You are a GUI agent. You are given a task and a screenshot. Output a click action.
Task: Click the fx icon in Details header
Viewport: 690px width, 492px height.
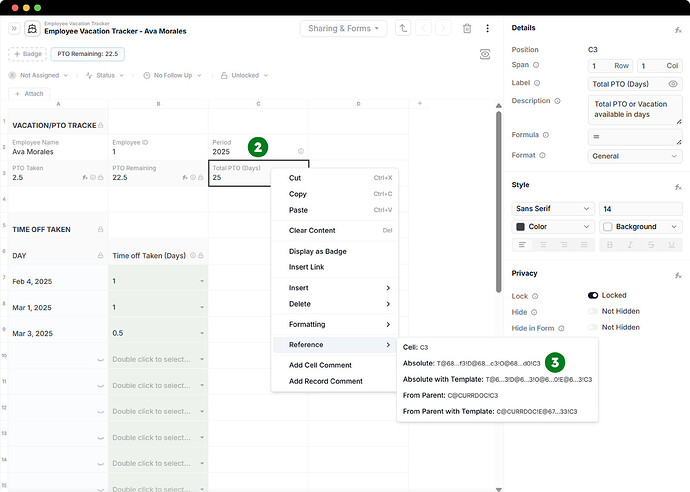678,31
